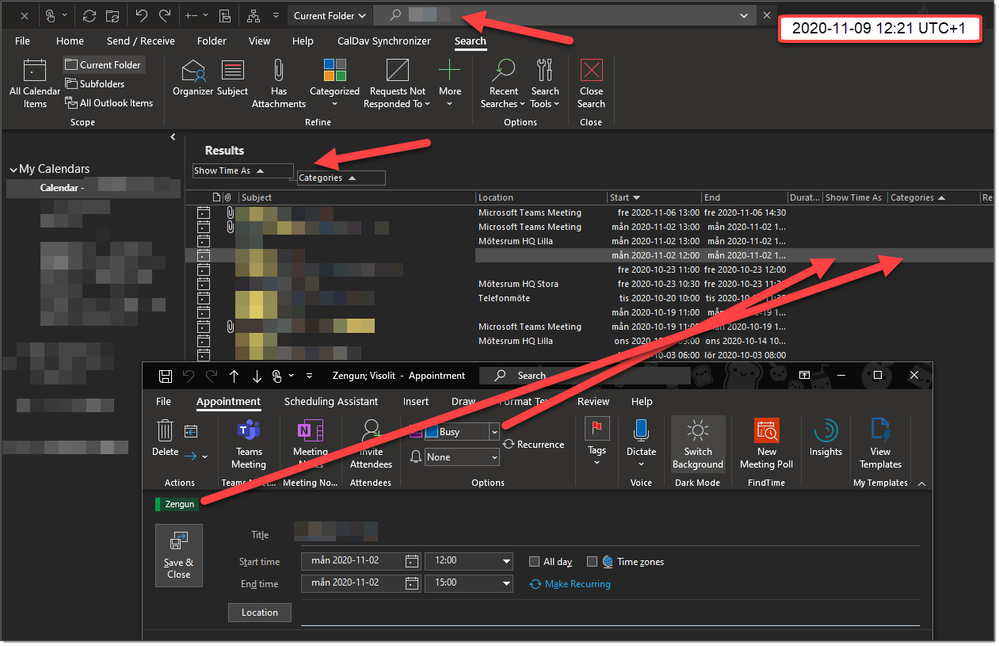This screenshot has height=646, width=999.
Task: Collapse the appointment ribbon
Action: tap(921, 484)
